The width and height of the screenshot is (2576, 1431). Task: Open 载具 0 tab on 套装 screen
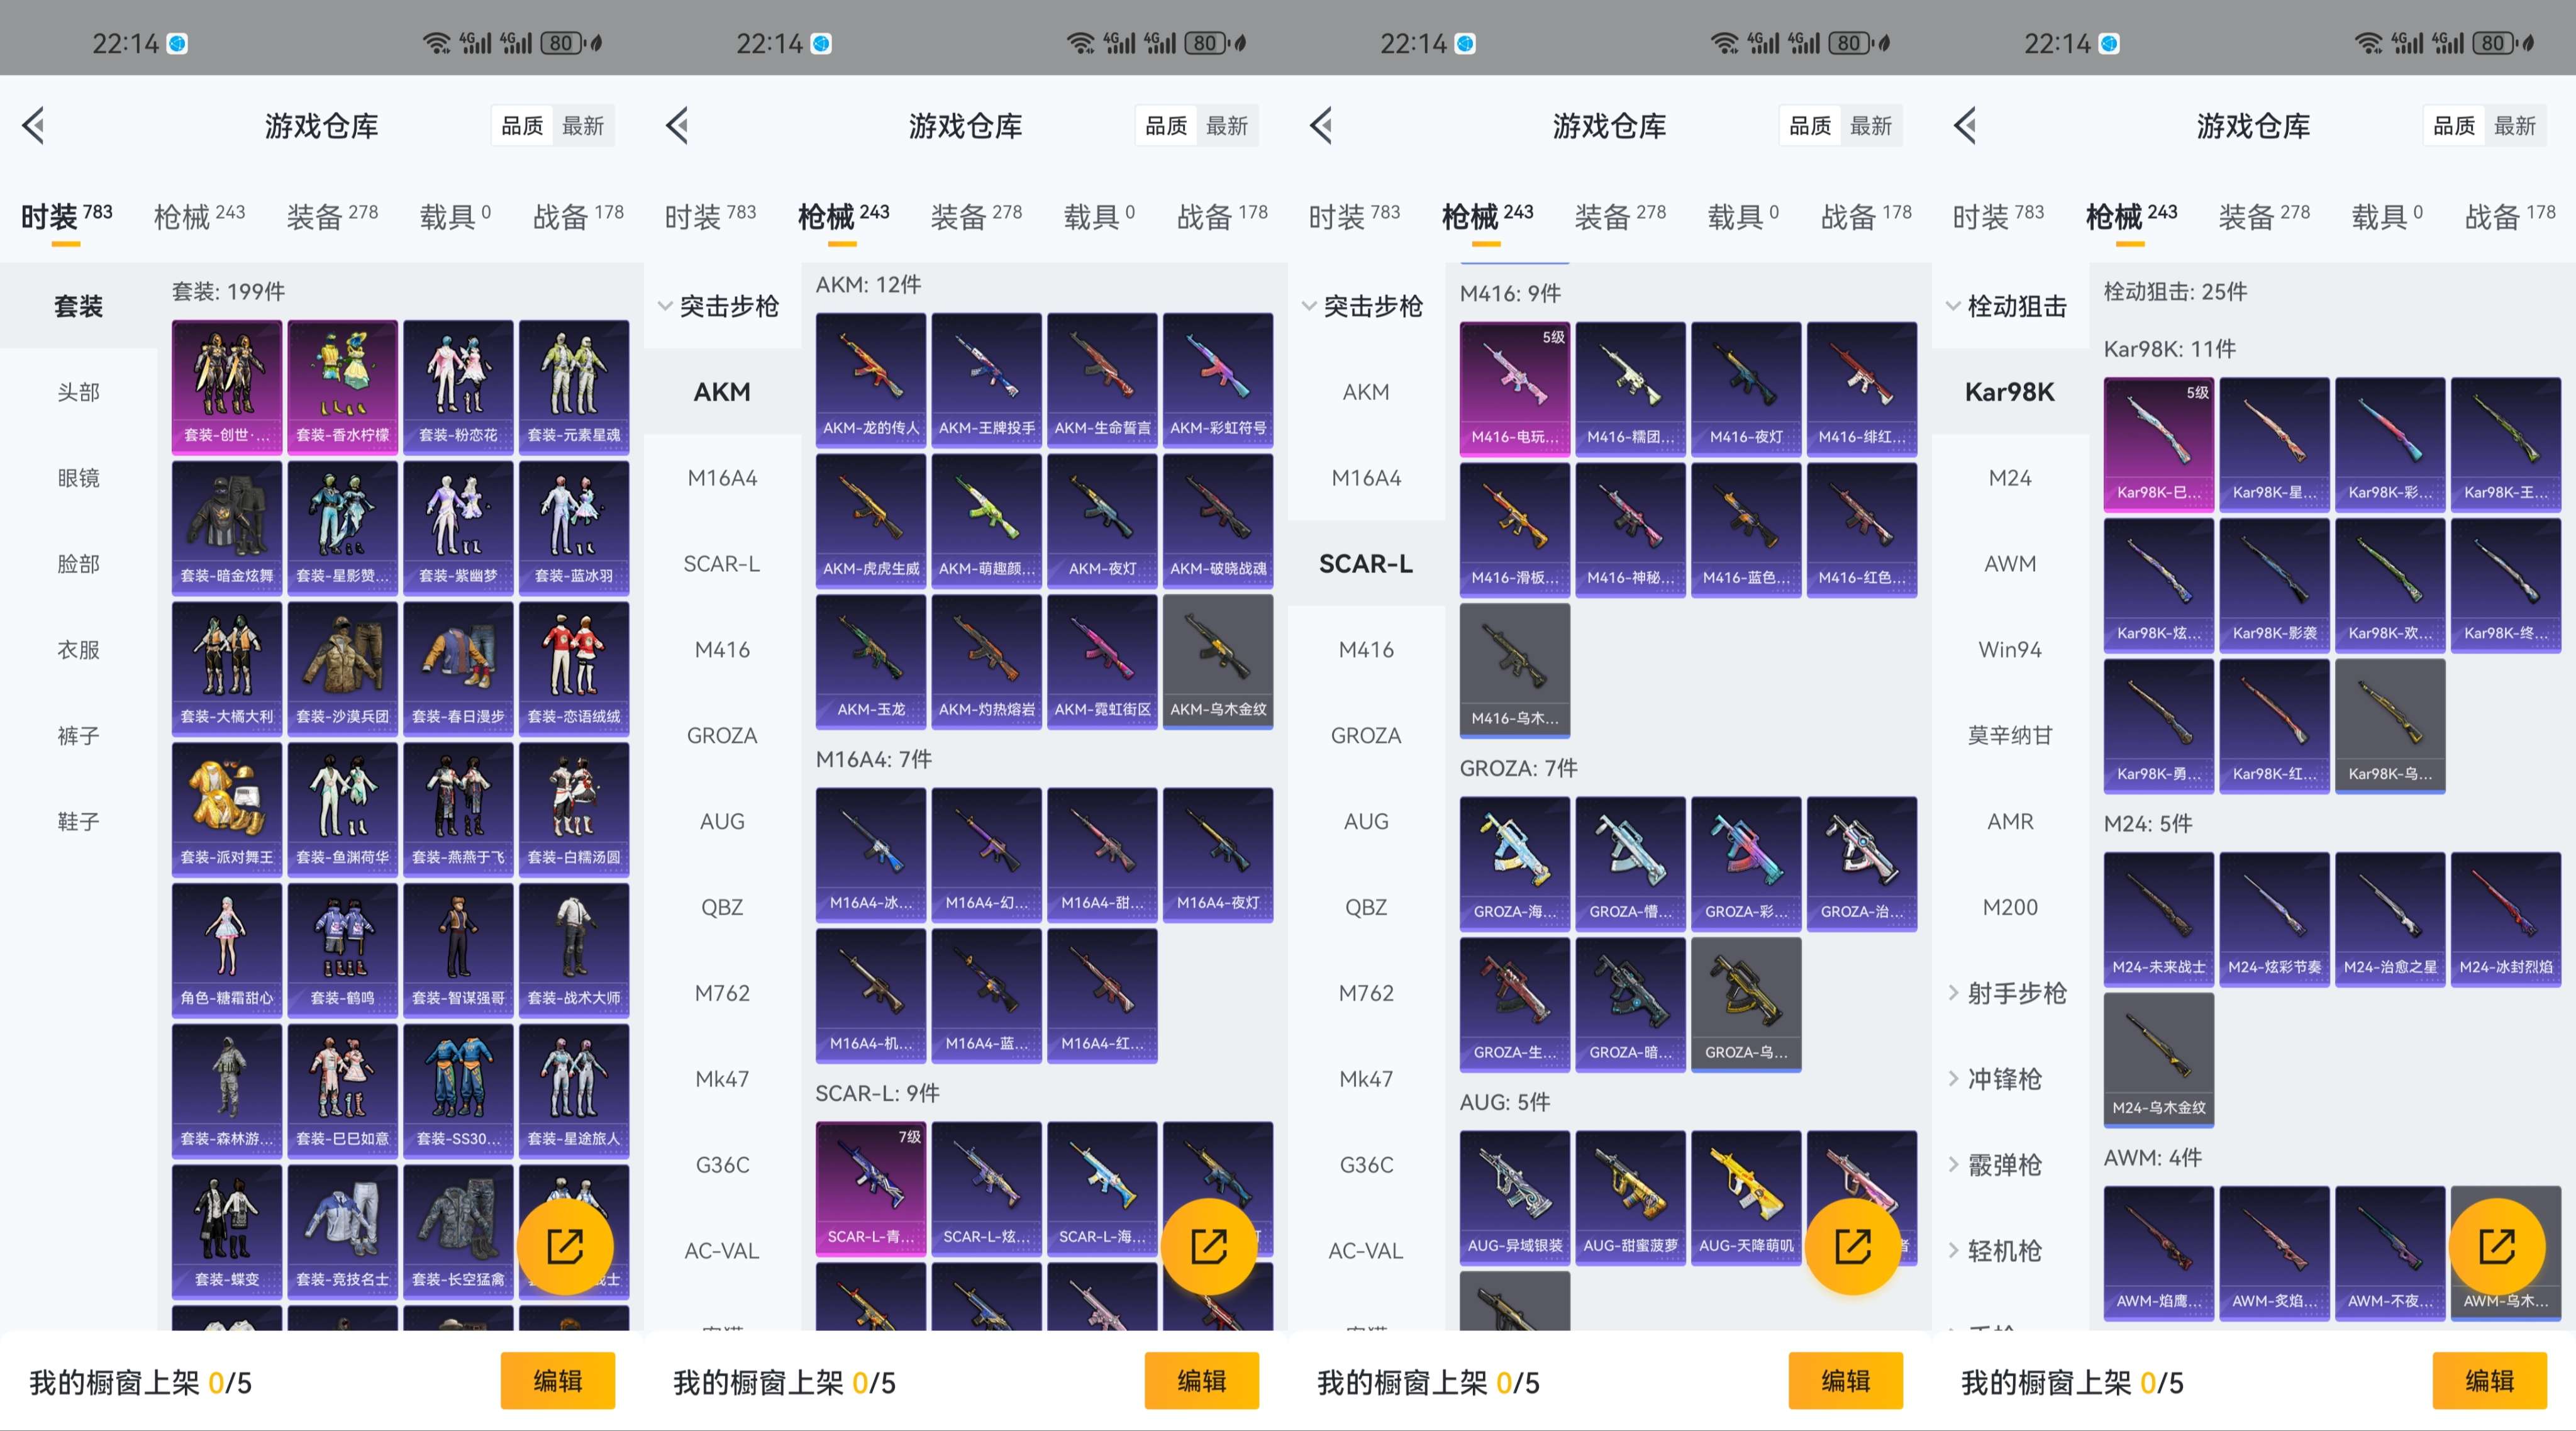point(455,216)
